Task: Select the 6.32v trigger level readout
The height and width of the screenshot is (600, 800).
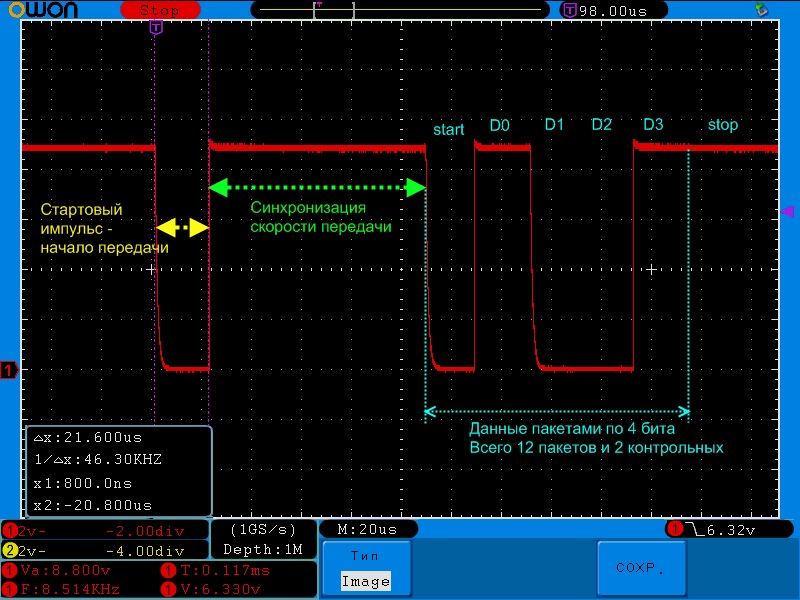Action: [x=731, y=531]
